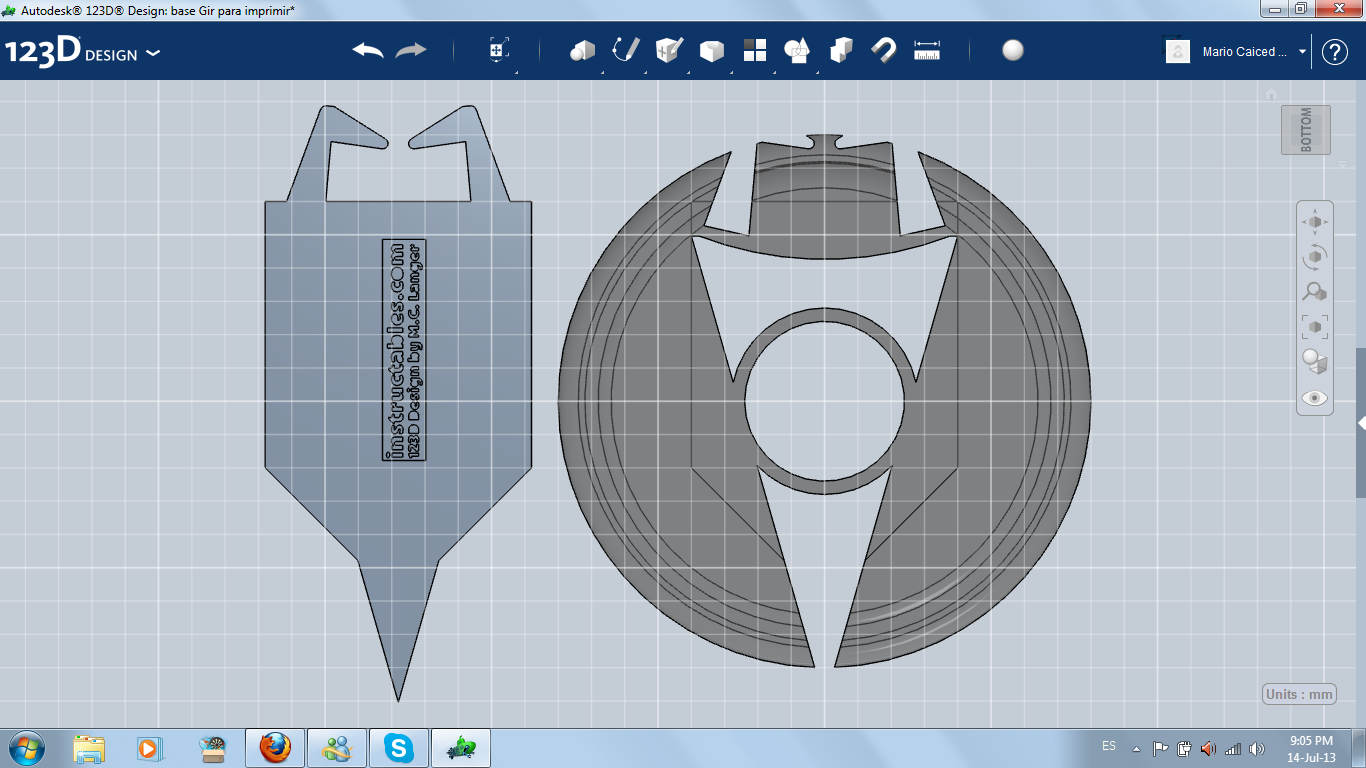Open the network signal tray icon
The image size is (1366, 768).
pos(1233,748)
